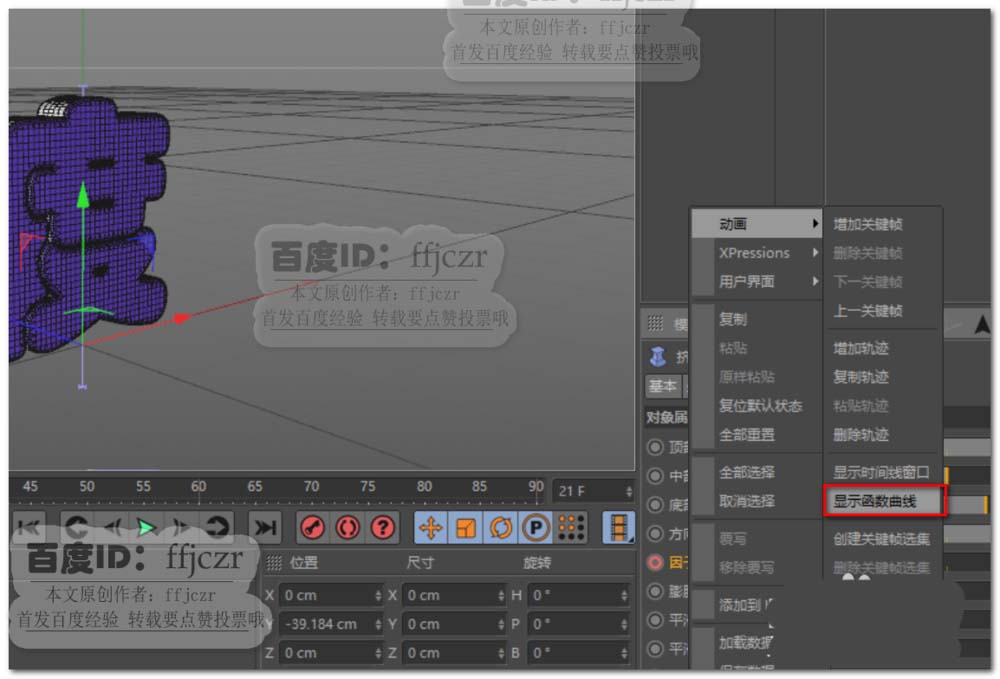Select 复制轨迹 in animation submenu
The image size is (1000, 679).
click(x=883, y=377)
